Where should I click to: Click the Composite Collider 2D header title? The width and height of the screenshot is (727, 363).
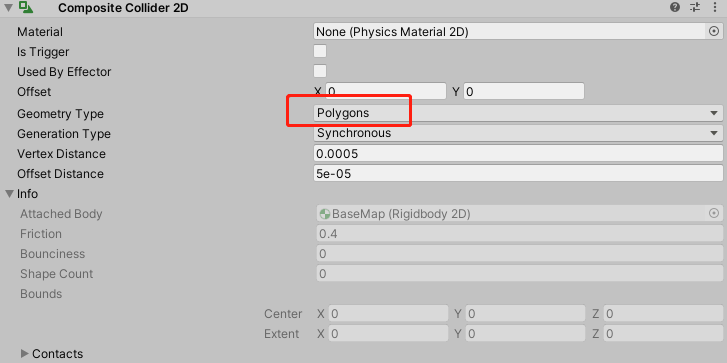click(x=123, y=8)
